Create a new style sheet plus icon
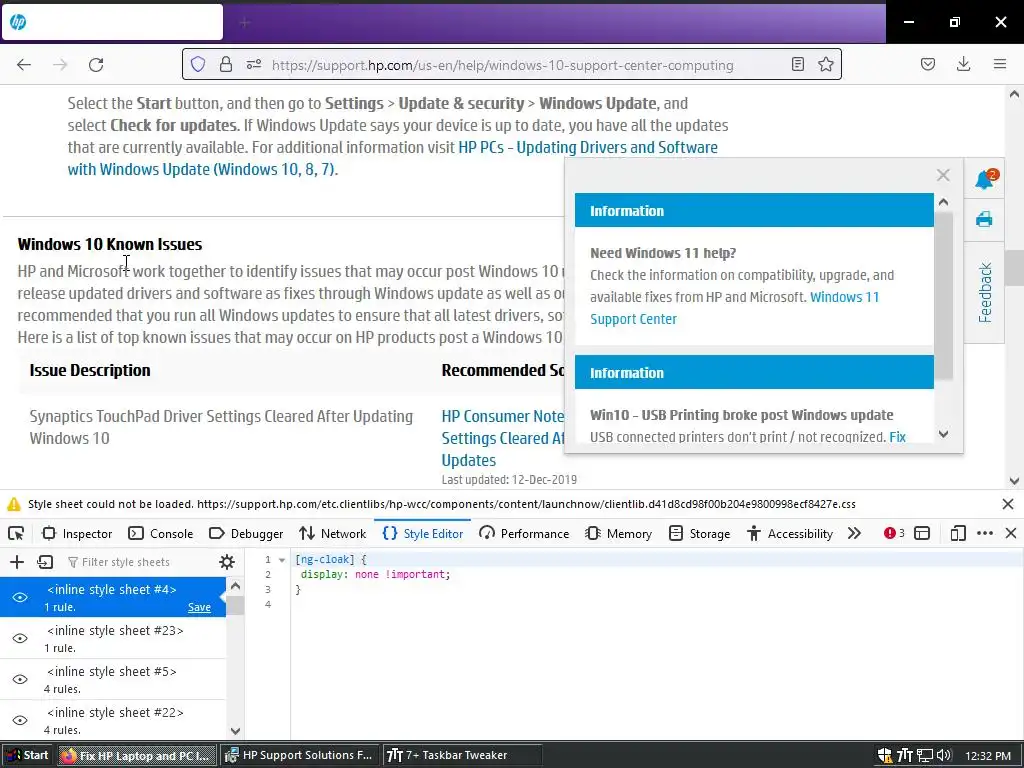 (x=17, y=562)
